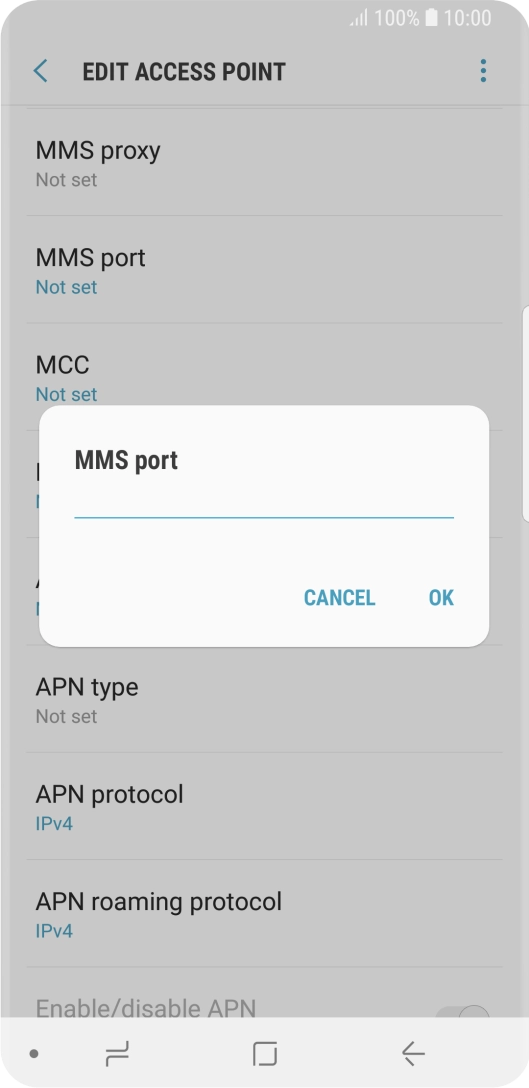This screenshot has width=529, height=1088.
Task: Open the MMS proxy setting
Action: (264, 162)
